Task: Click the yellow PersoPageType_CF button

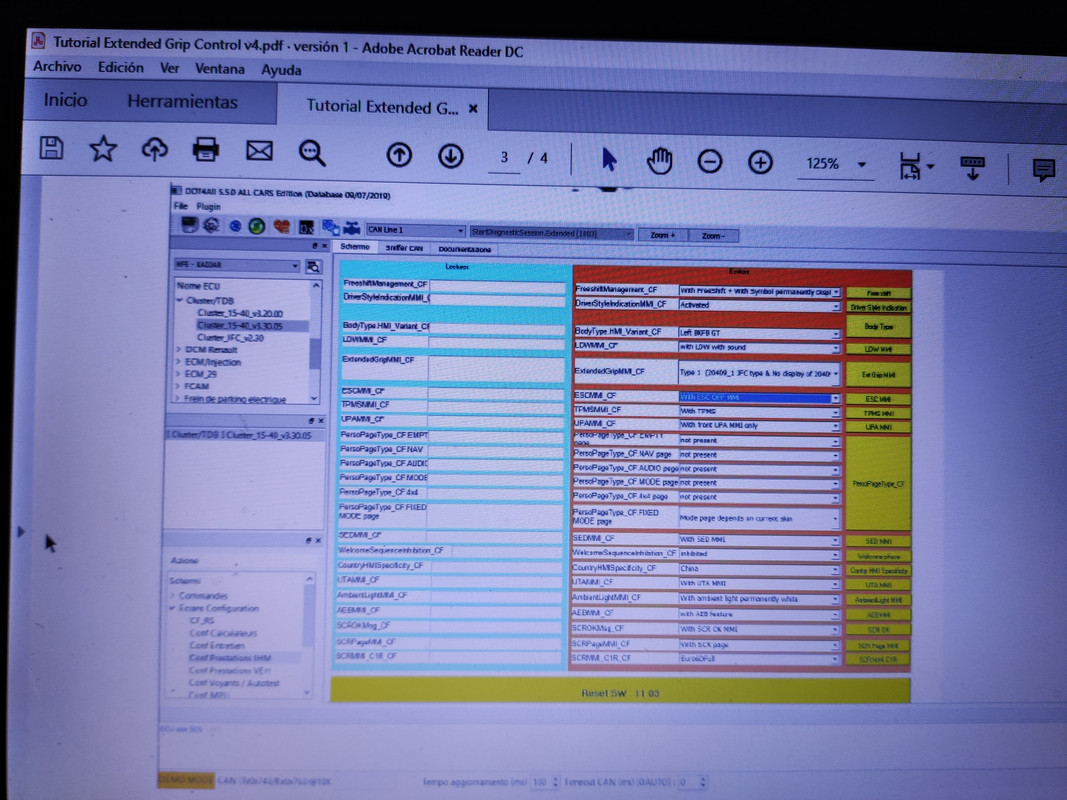Action: pos(879,484)
